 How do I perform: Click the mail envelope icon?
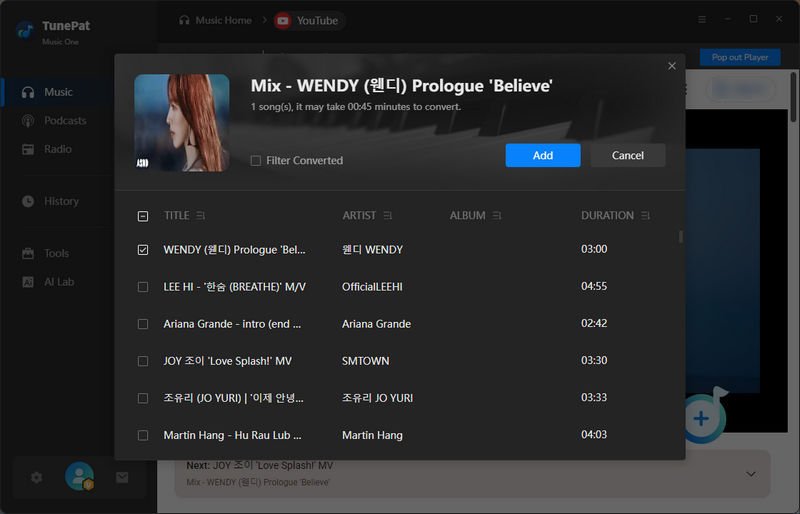[122, 477]
